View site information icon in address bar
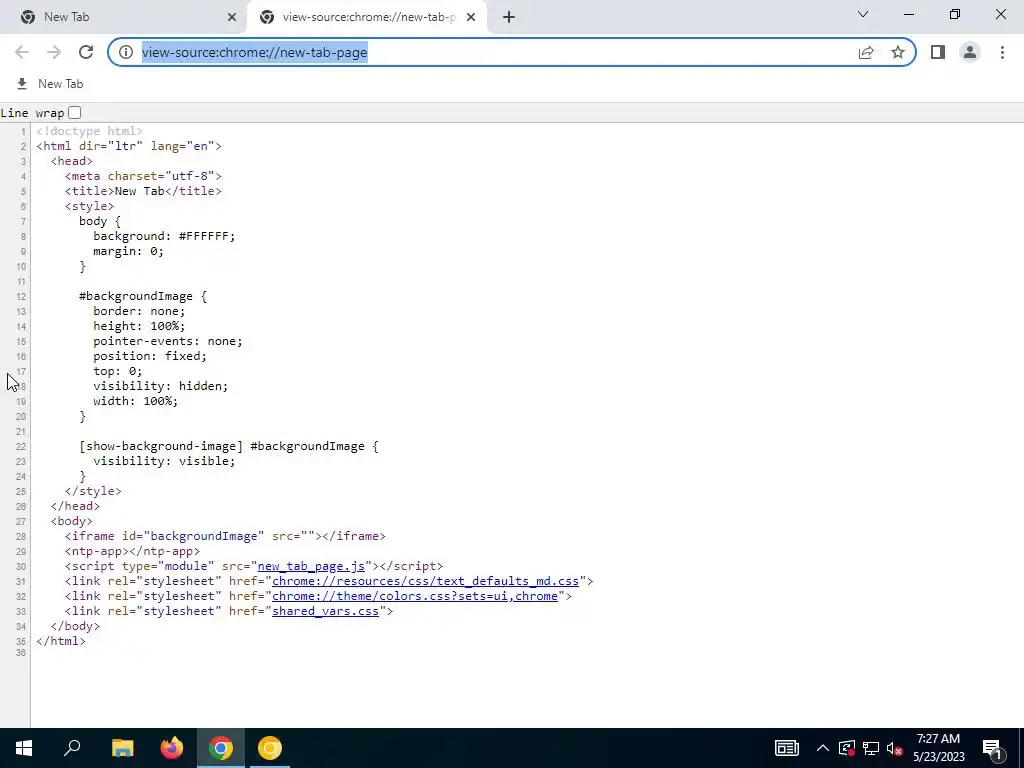The image size is (1024, 768). point(125,52)
